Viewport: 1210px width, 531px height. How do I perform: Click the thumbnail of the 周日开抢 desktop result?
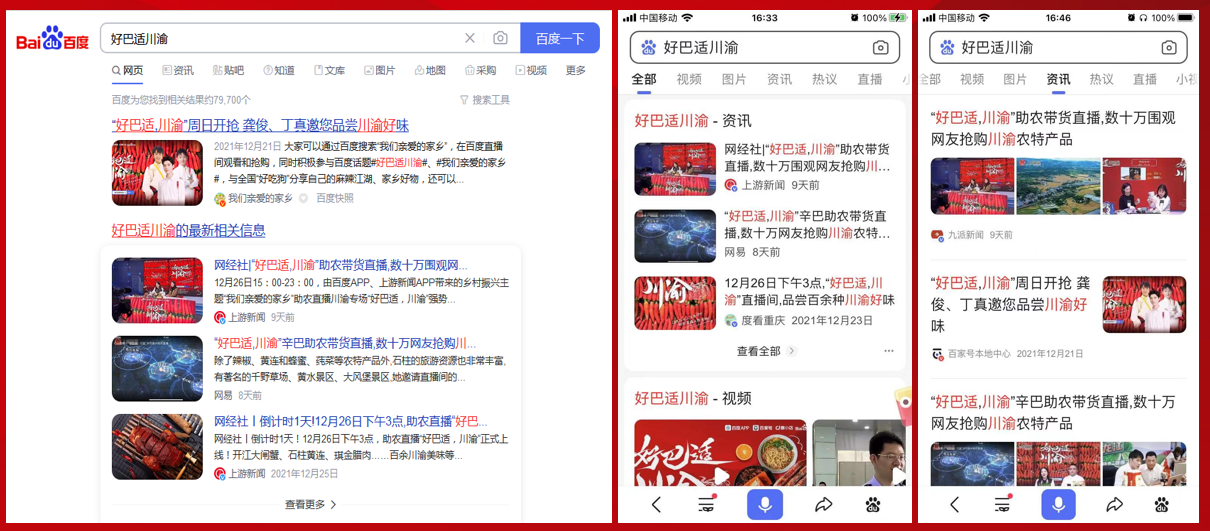point(158,172)
